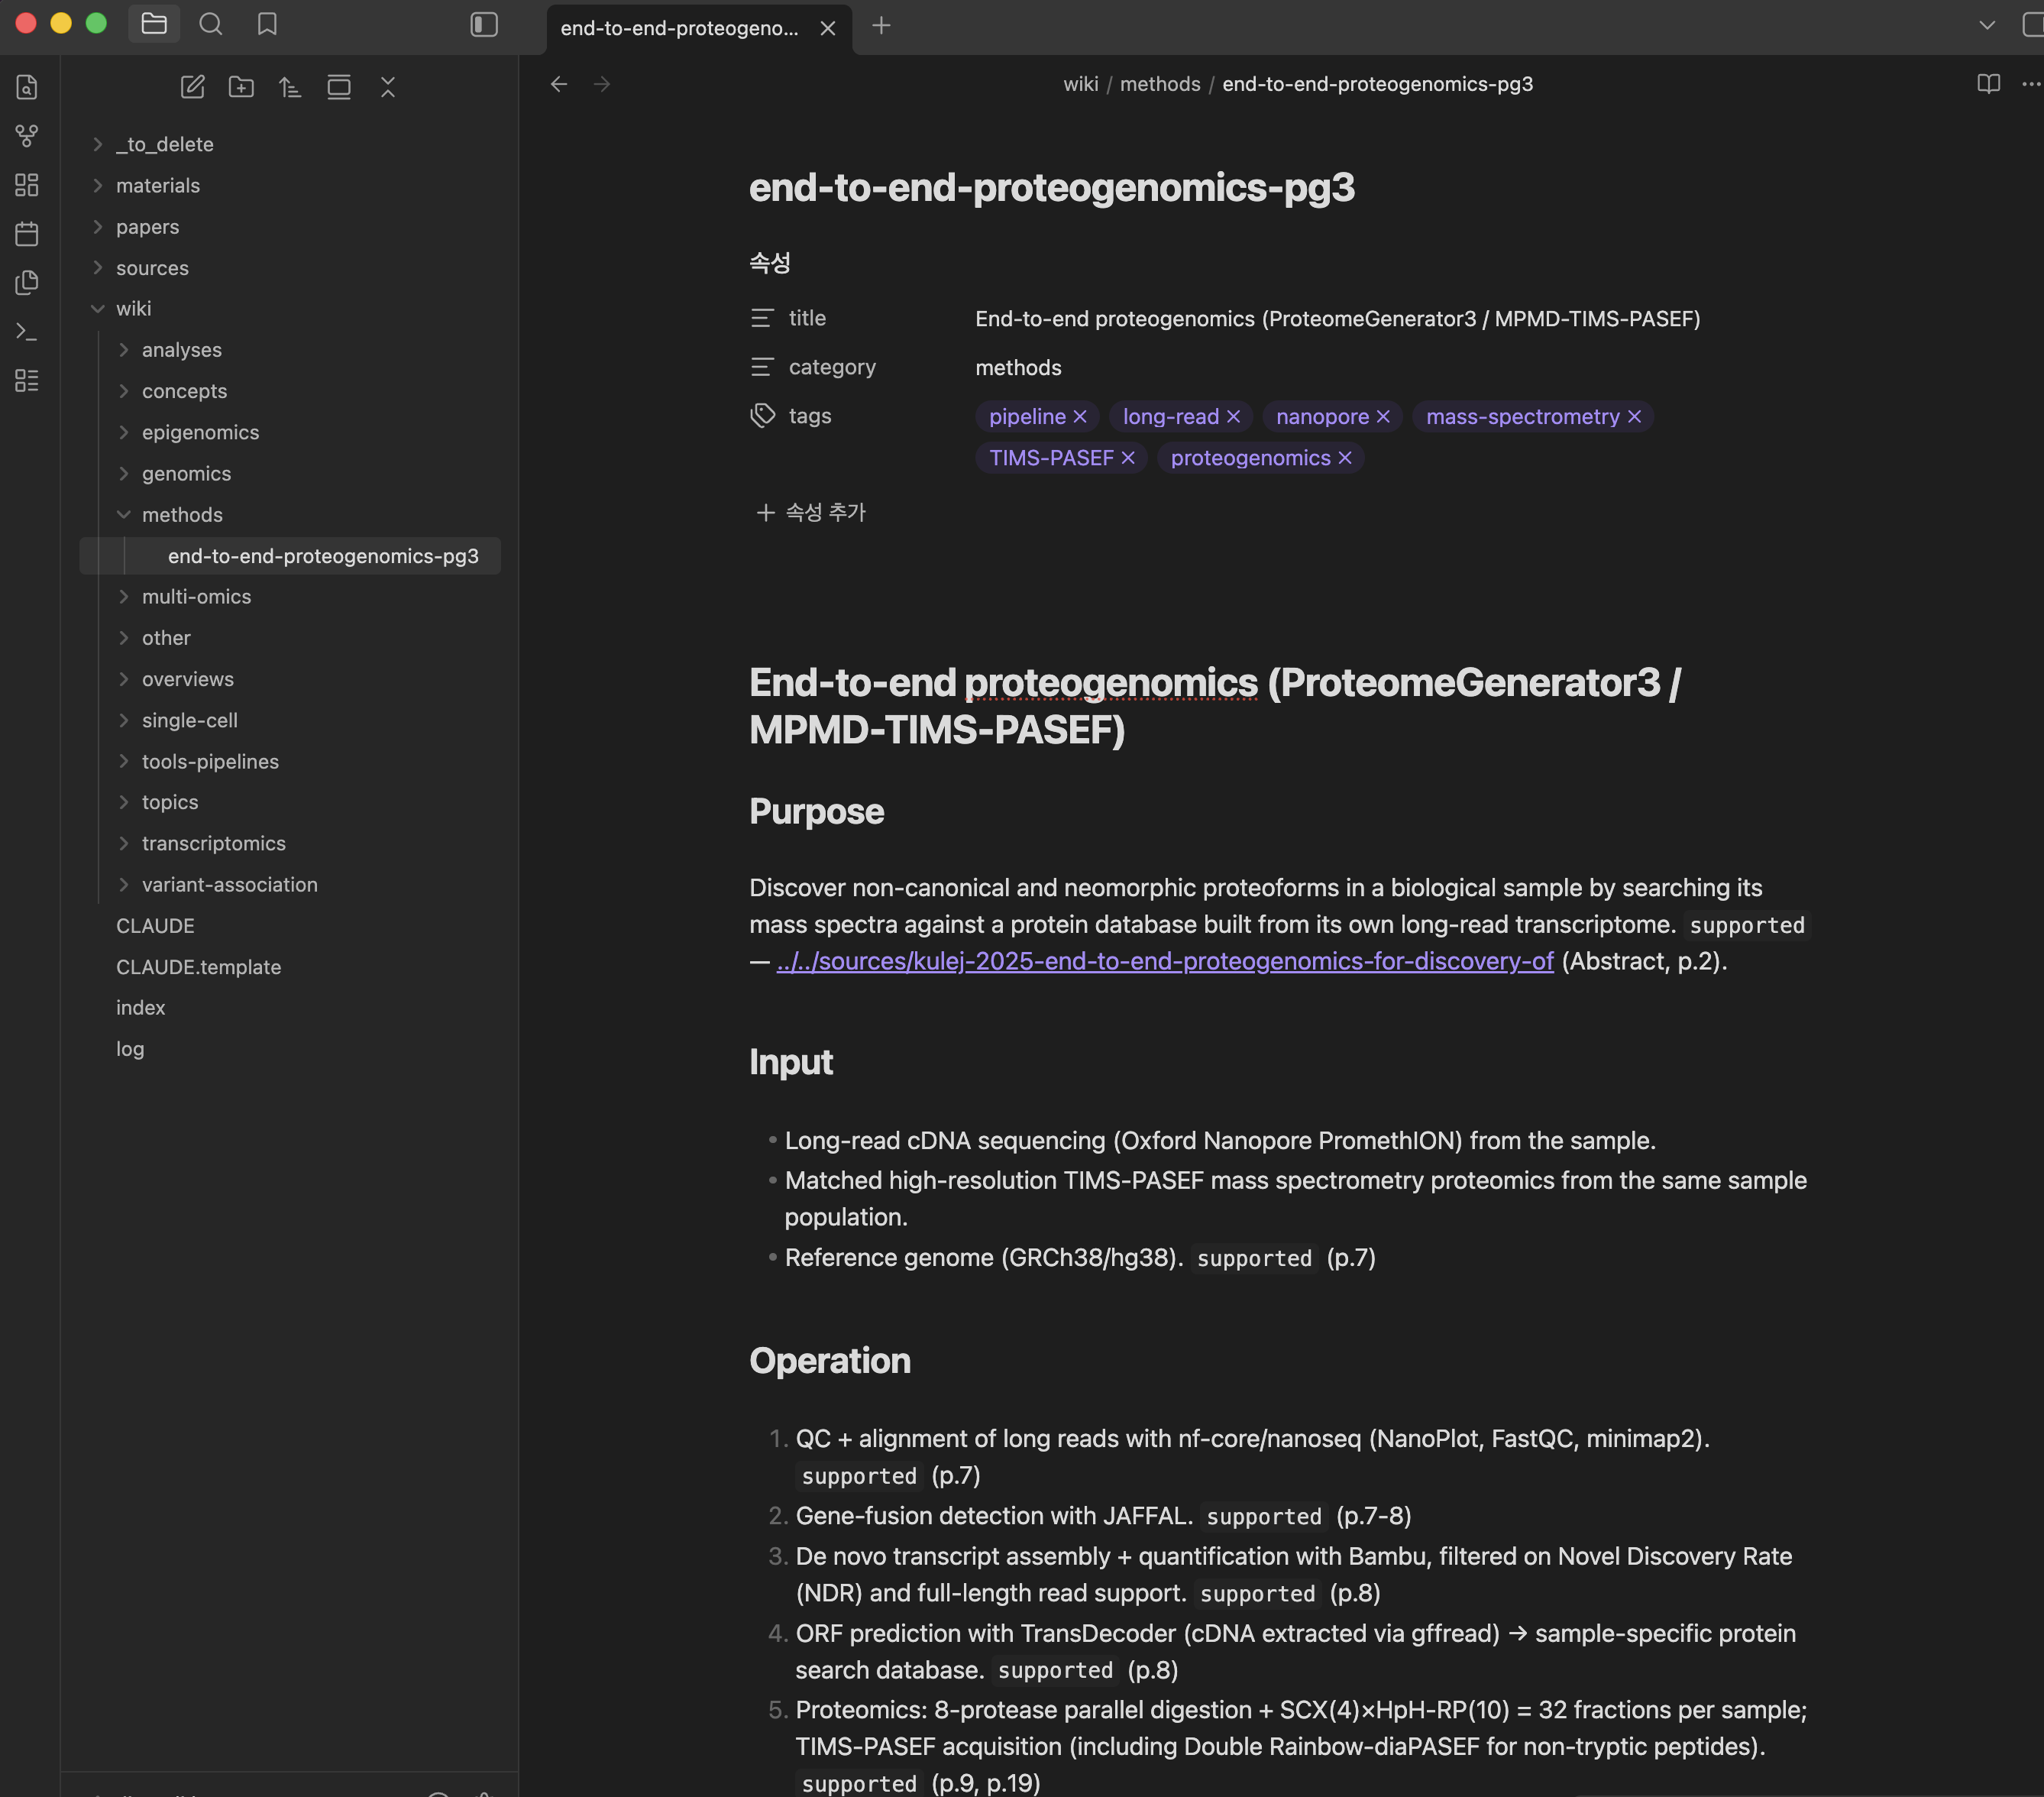Select the end-to-end-proteogeno tab
The image size is (2044, 1797).
point(679,28)
